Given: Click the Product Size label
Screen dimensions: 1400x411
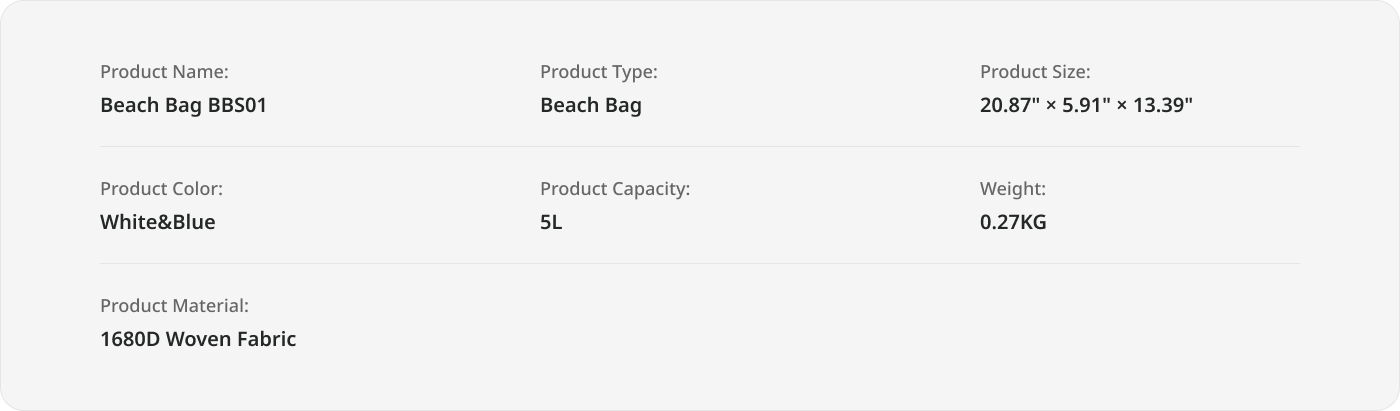Looking at the screenshot, I should 1035,72.
